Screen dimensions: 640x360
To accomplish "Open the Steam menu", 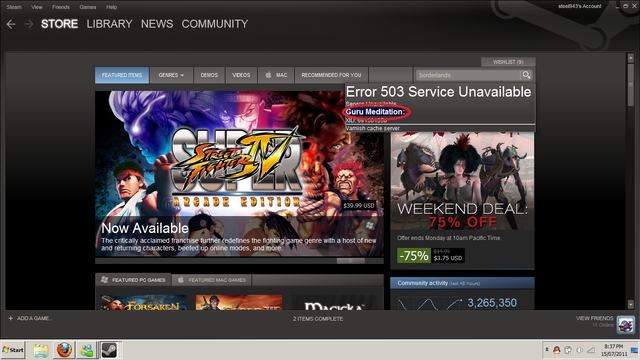I will pyautogui.click(x=14, y=7).
